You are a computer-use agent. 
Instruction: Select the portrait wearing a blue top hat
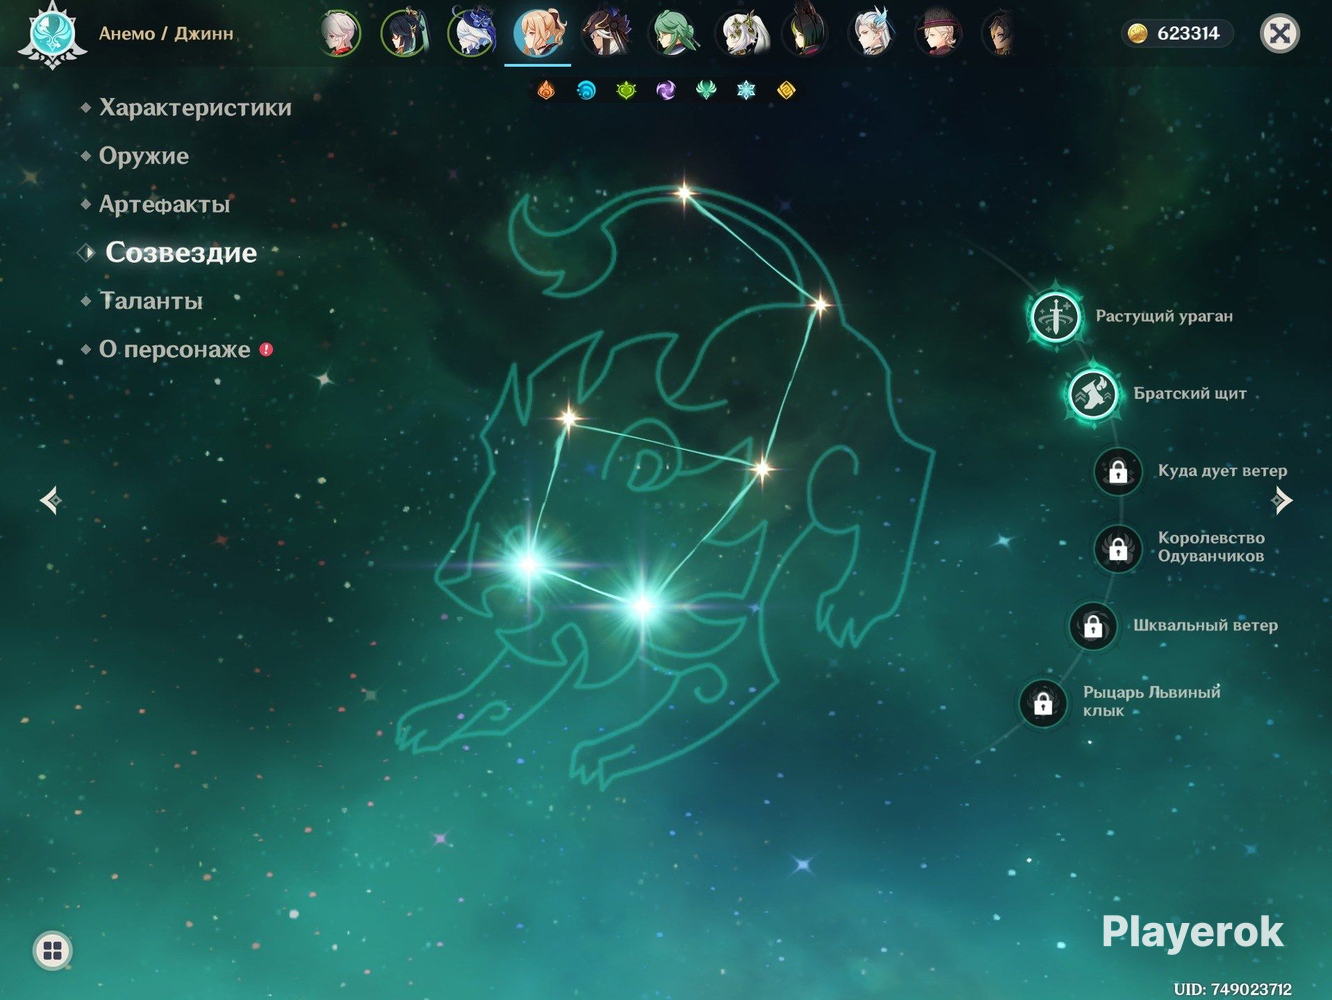[472, 33]
